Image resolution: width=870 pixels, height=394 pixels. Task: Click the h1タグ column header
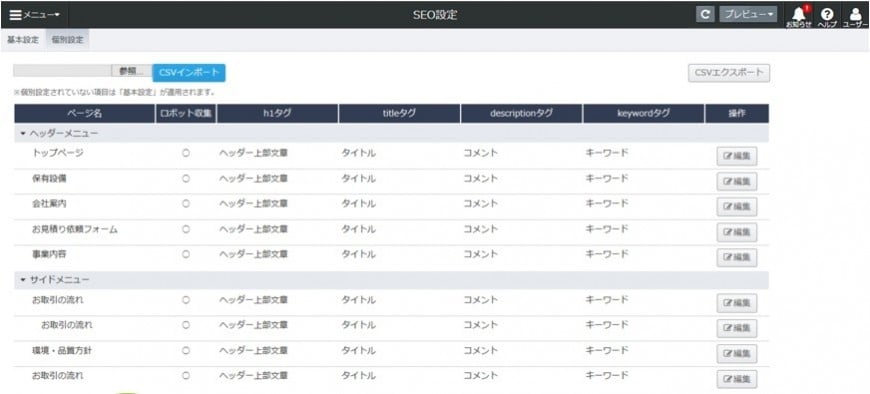point(277,113)
